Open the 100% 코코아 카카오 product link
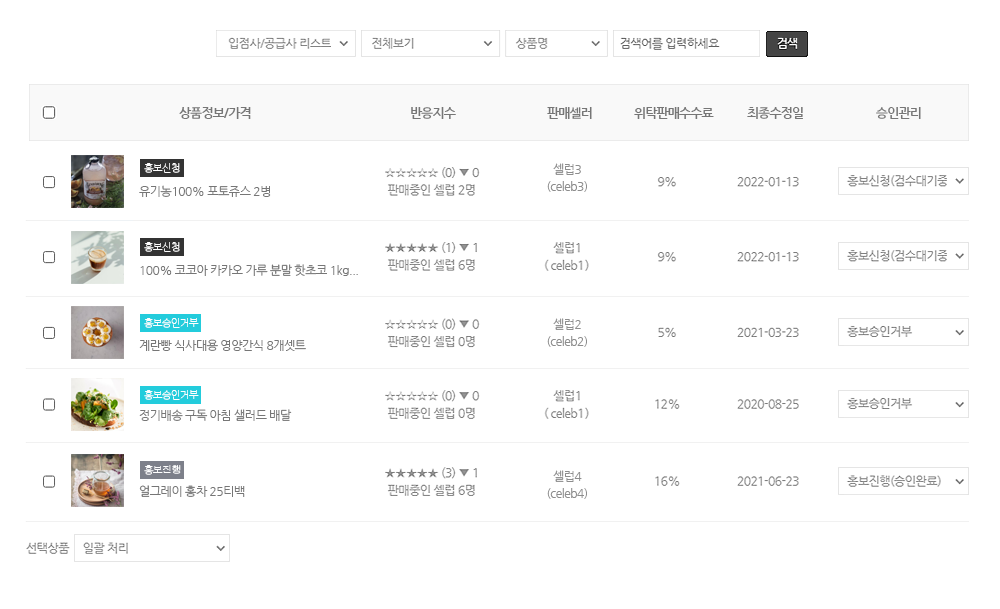Viewport: 1000px width, 609px height. (x=249, y=270)
